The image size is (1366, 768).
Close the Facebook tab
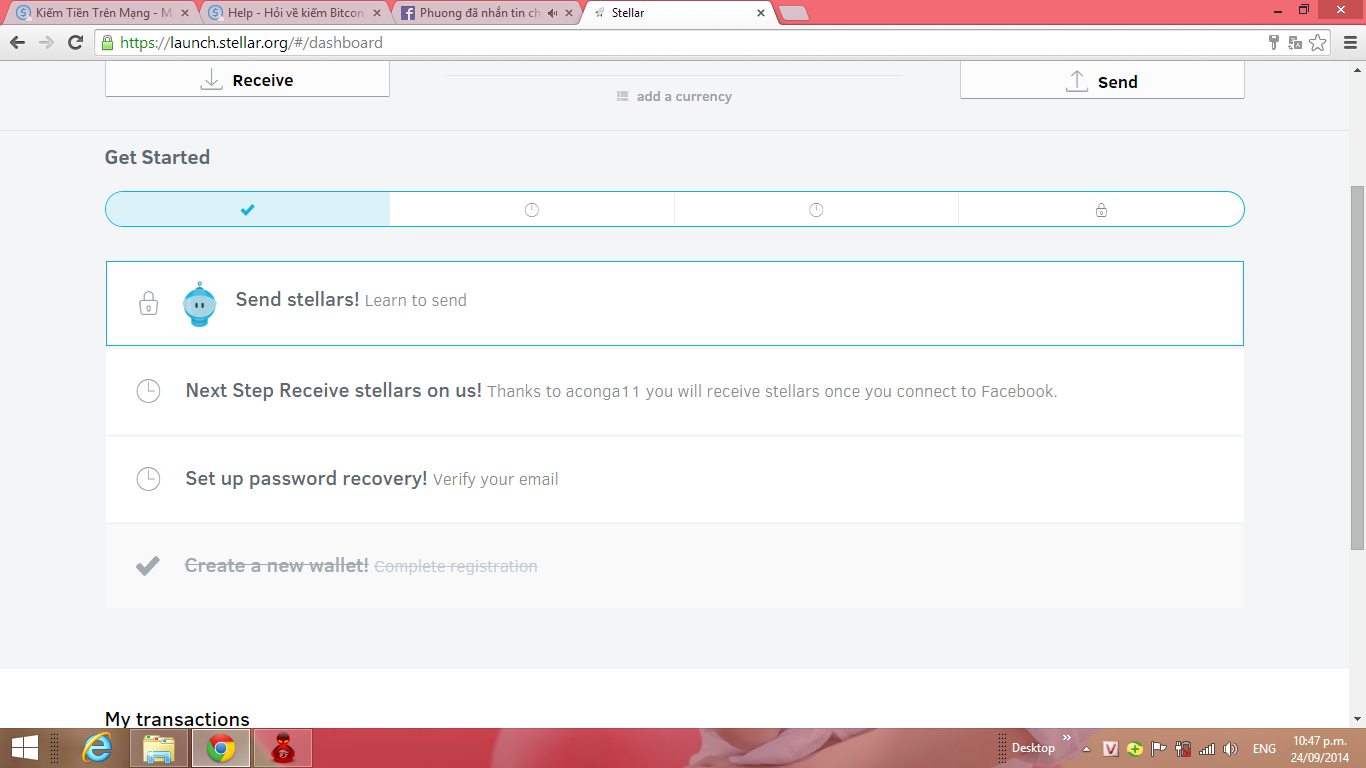click(569, 13)
